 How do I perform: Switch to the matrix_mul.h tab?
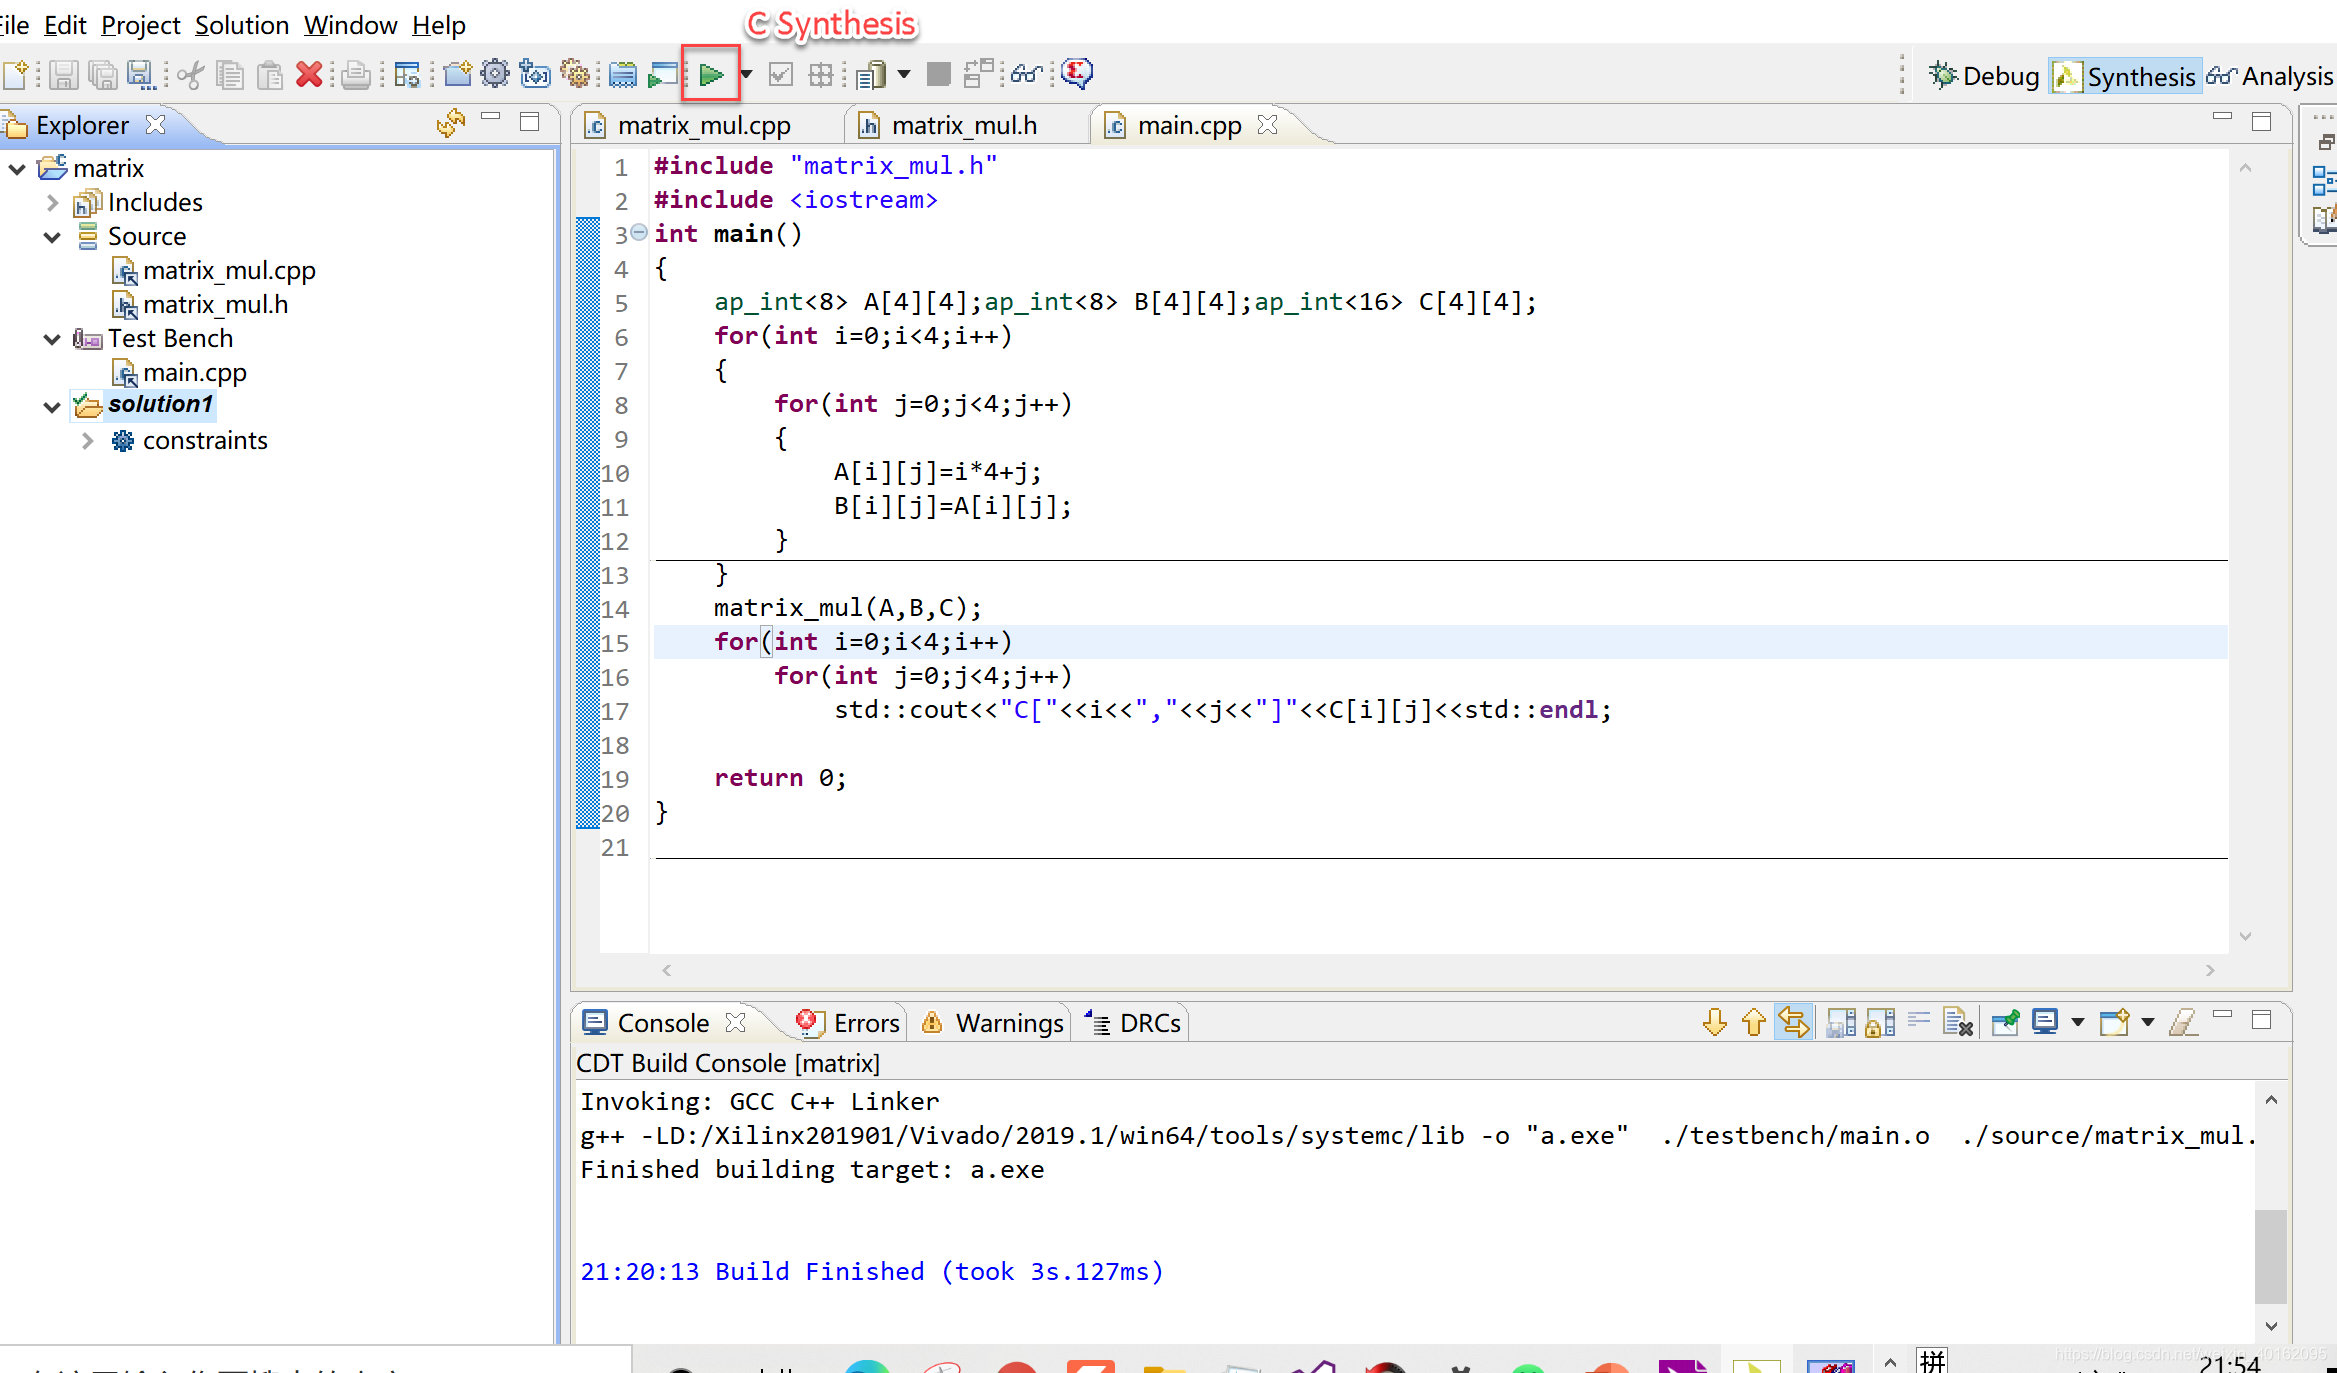(x=963, y=125)
